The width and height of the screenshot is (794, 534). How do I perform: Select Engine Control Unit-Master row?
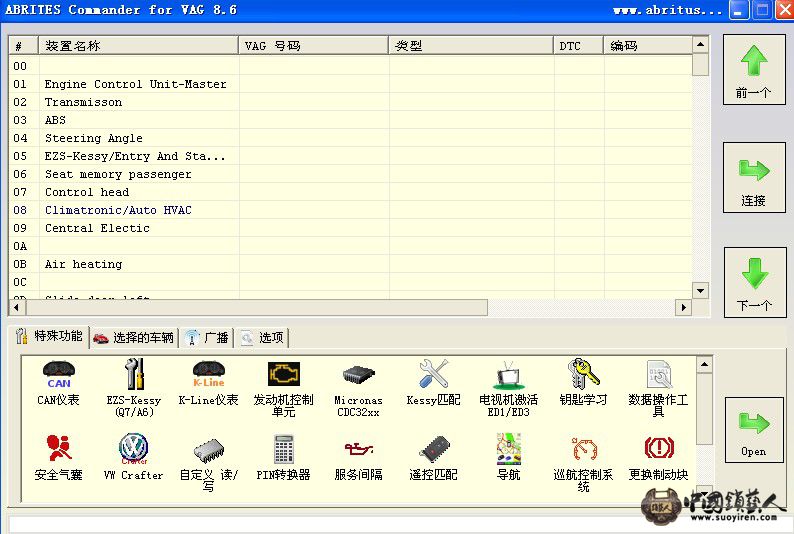(x=350, y=84)
